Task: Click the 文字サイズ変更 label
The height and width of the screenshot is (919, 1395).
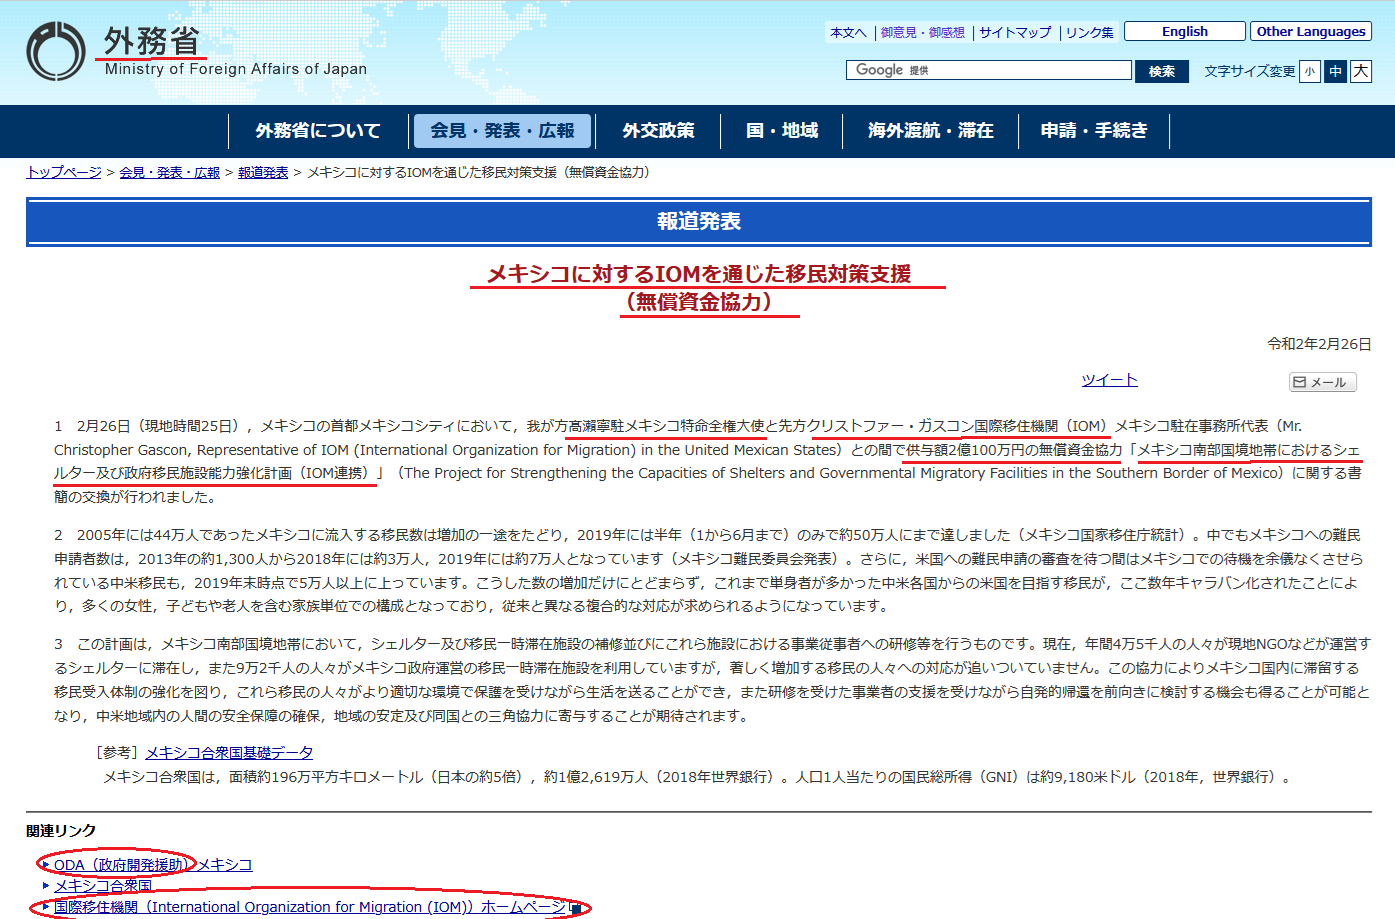Action: click(x=1249, y=71)
